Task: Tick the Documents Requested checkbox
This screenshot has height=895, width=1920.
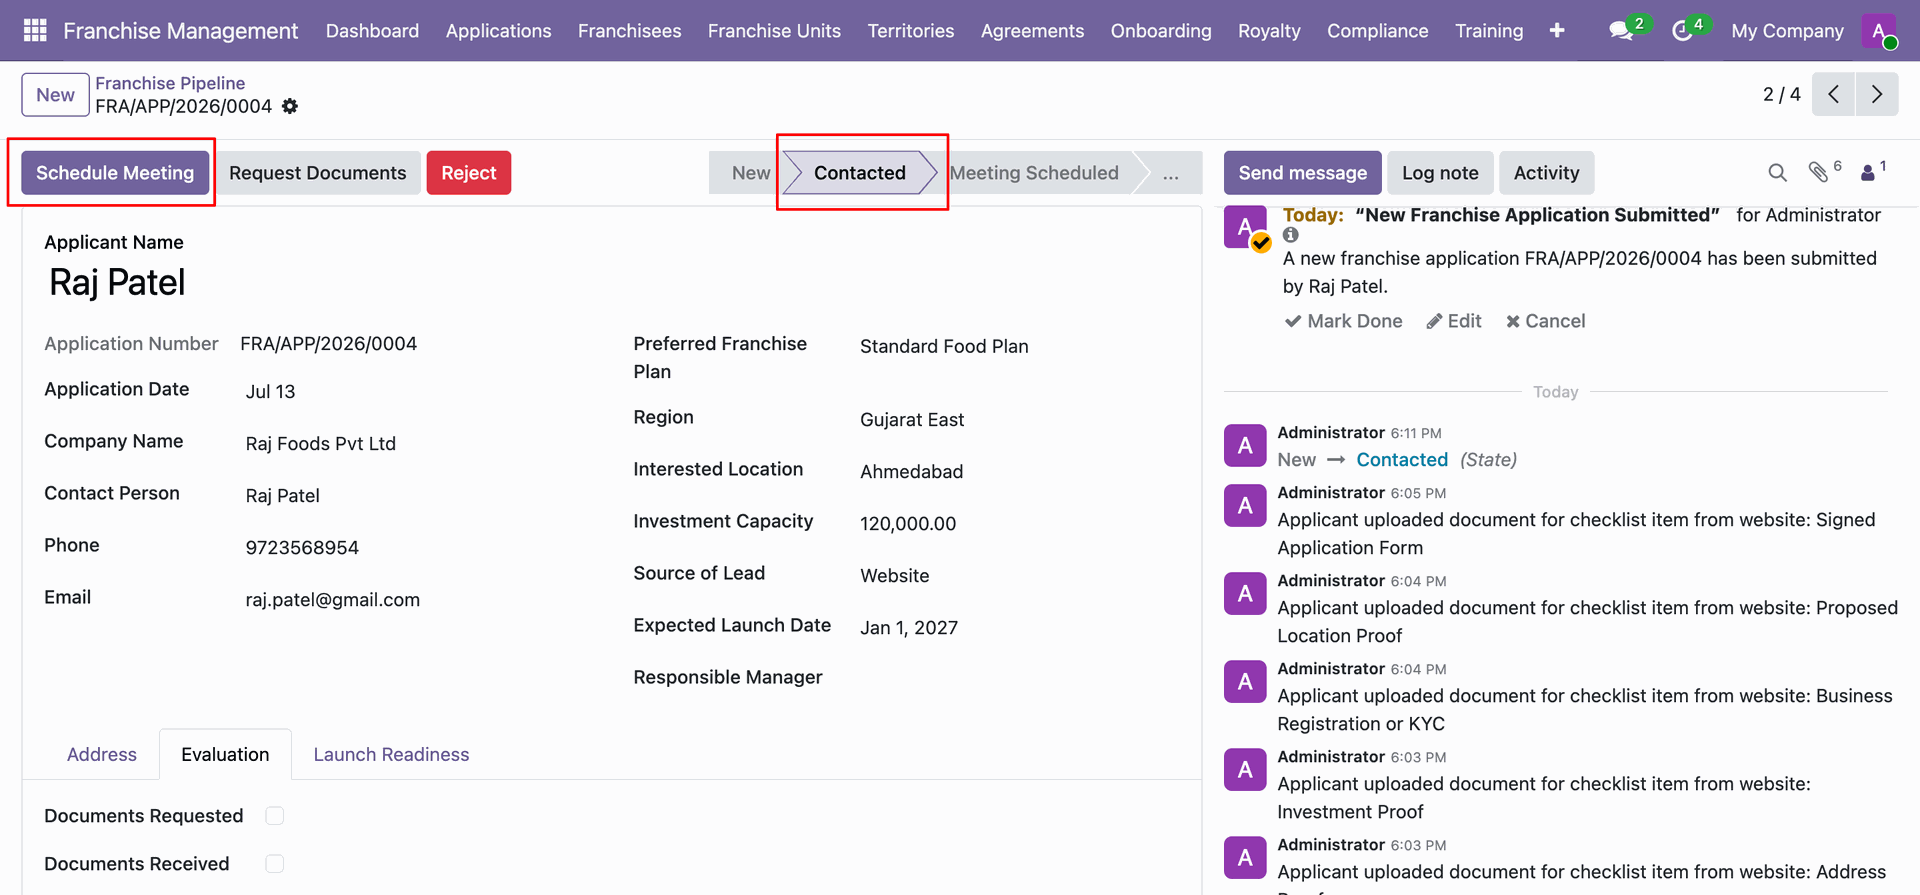Action: coord(275,816)
